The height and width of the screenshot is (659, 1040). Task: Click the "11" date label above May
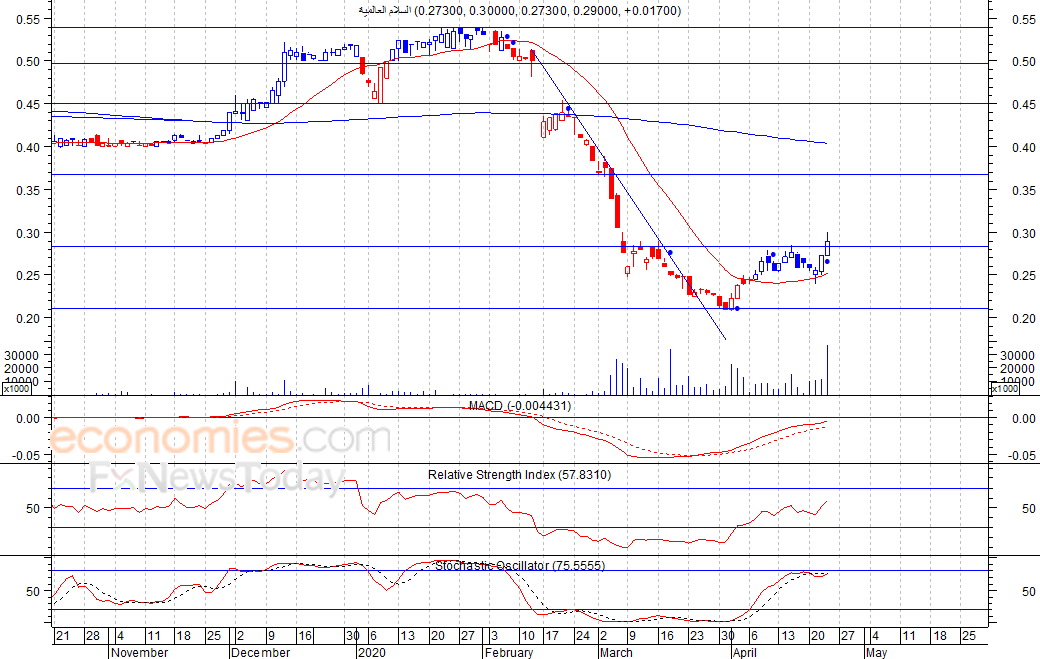point(909,636)
